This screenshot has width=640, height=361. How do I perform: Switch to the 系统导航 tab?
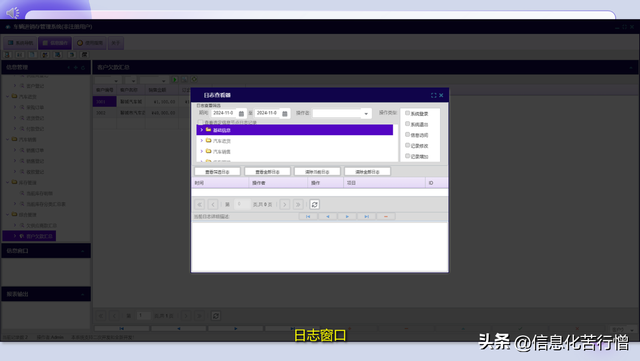click(x=20, y=43)
